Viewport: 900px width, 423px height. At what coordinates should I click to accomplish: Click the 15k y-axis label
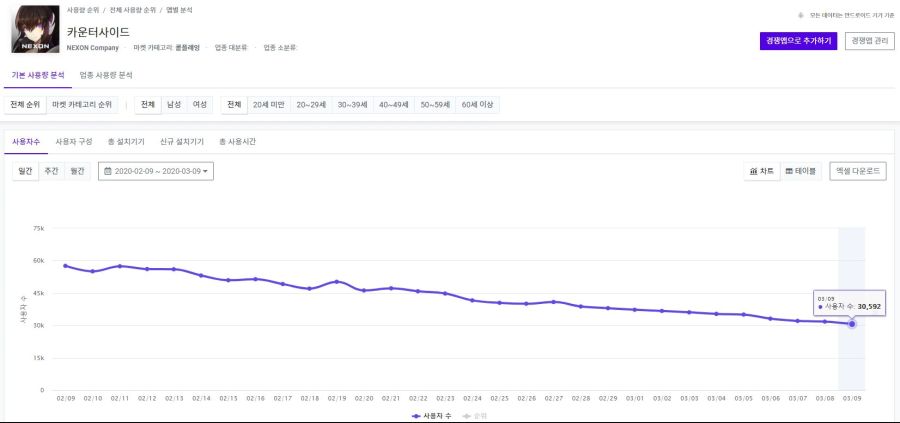[x=38, y=358]
